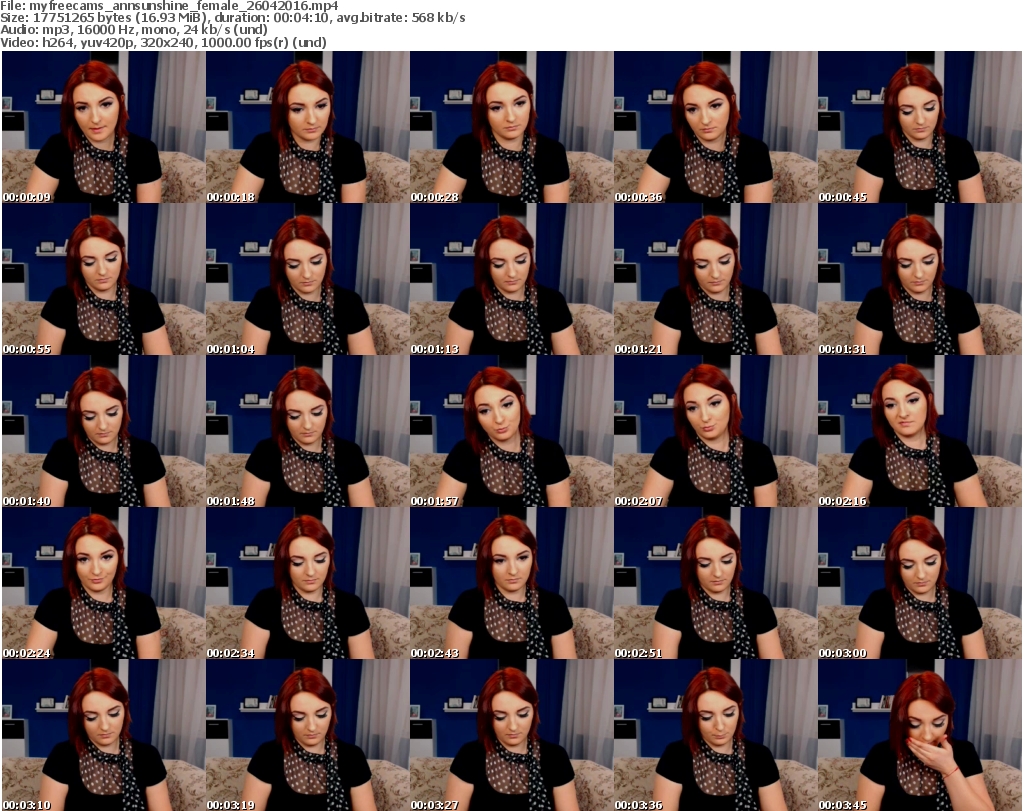Click the 'Size: 17751265 bytes' info line

click(232, 18)
